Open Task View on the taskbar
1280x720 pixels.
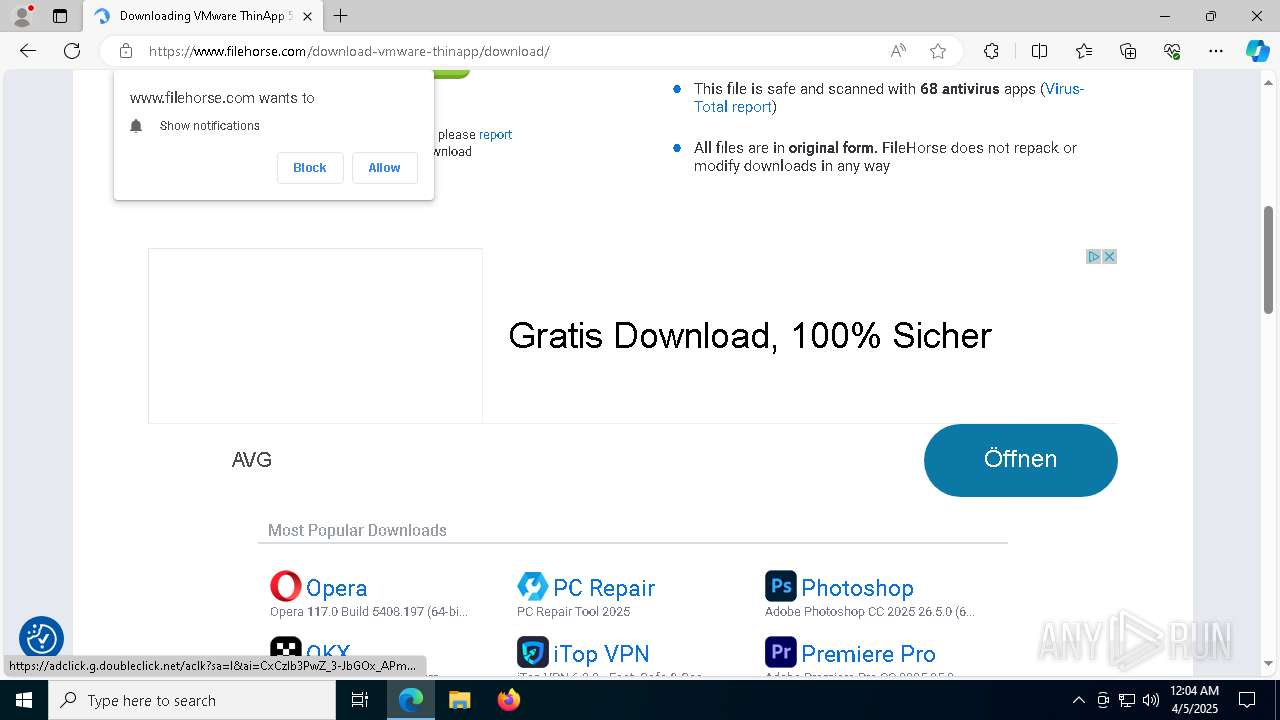click(361, 700)
